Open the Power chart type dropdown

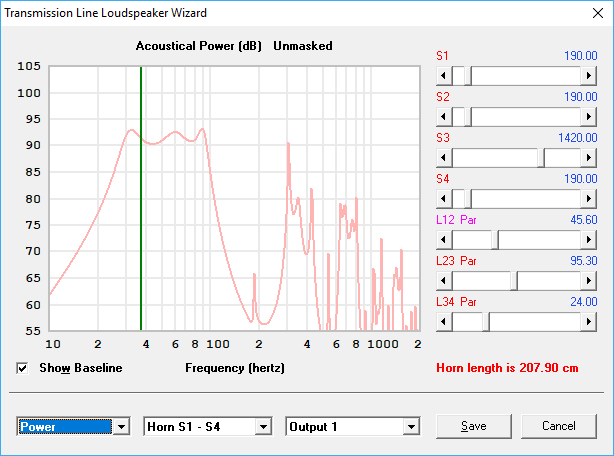121,427
